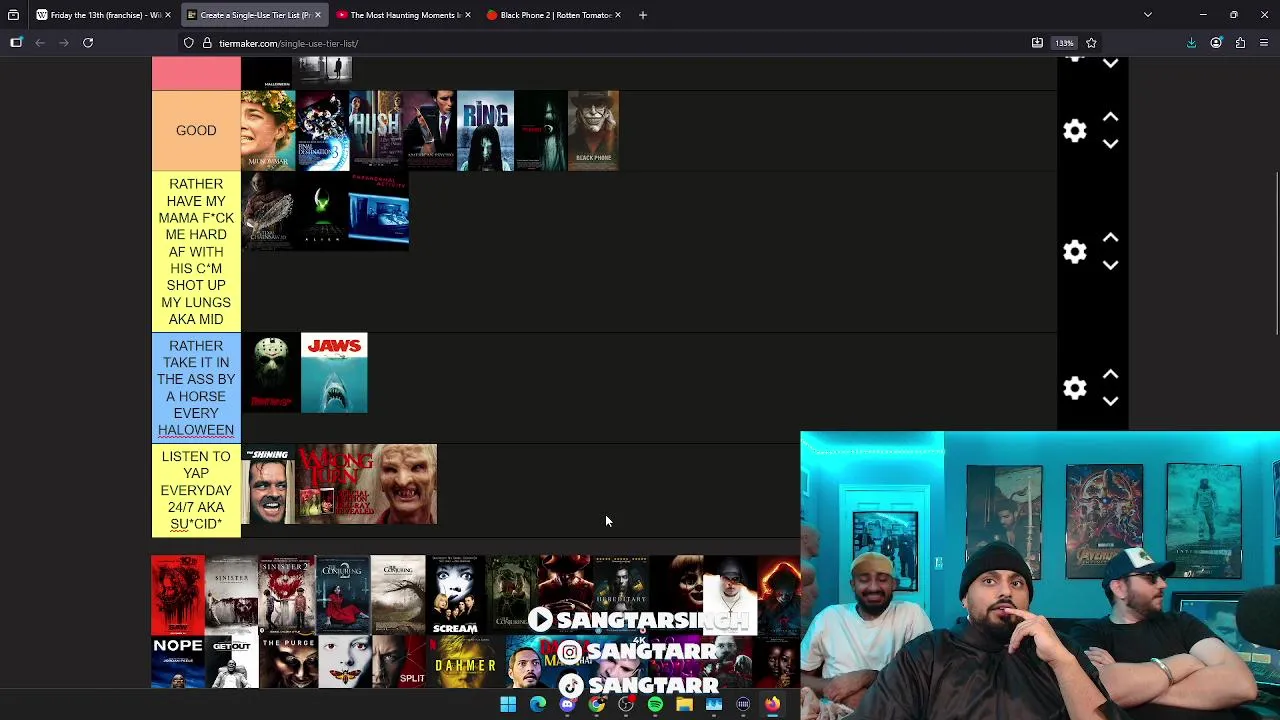Move the HALLOWEEN tier row up
Image resolution: width=1280 pixels, height=720 pixels.
[1110, 375]
